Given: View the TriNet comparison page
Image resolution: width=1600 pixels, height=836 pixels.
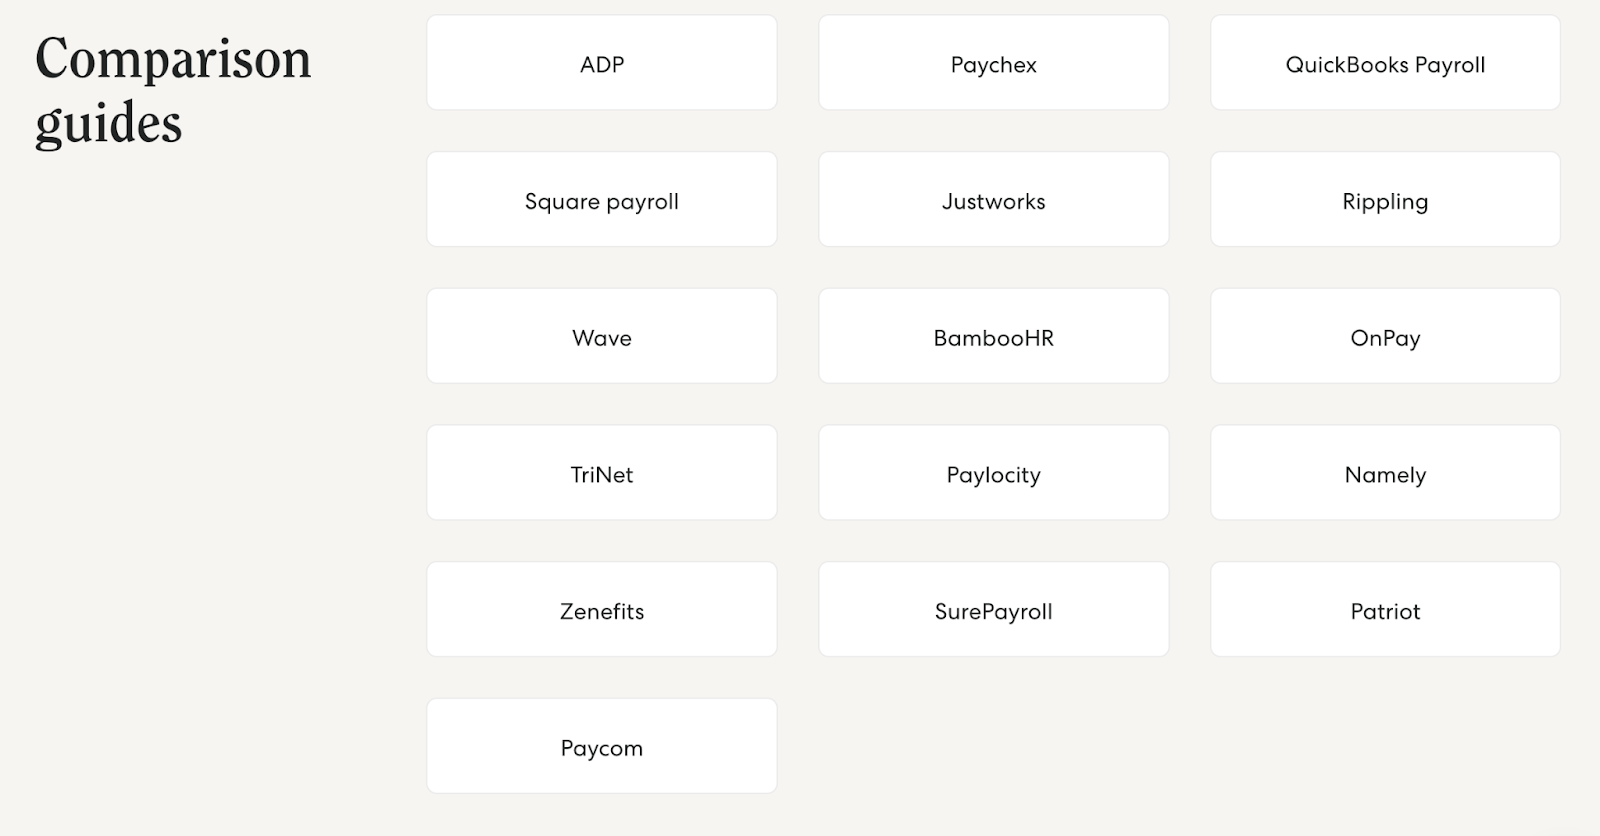Looking at the screenshot, I should tap(602, 472).
